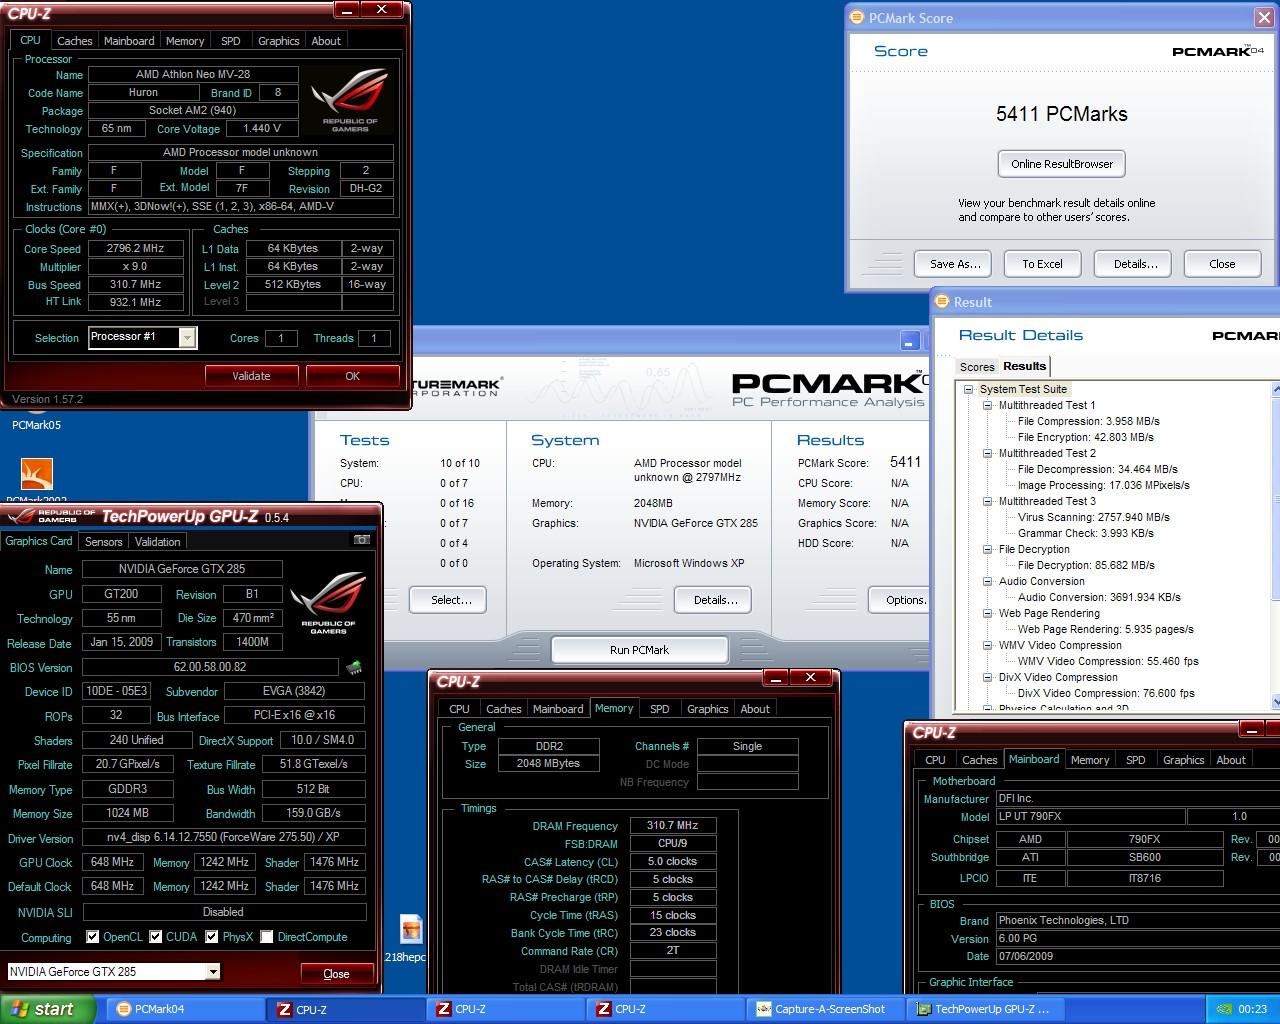1280x1024 pixels.
Task: Open About tab in top CPU-Z window
Action: tap(326, 41)
